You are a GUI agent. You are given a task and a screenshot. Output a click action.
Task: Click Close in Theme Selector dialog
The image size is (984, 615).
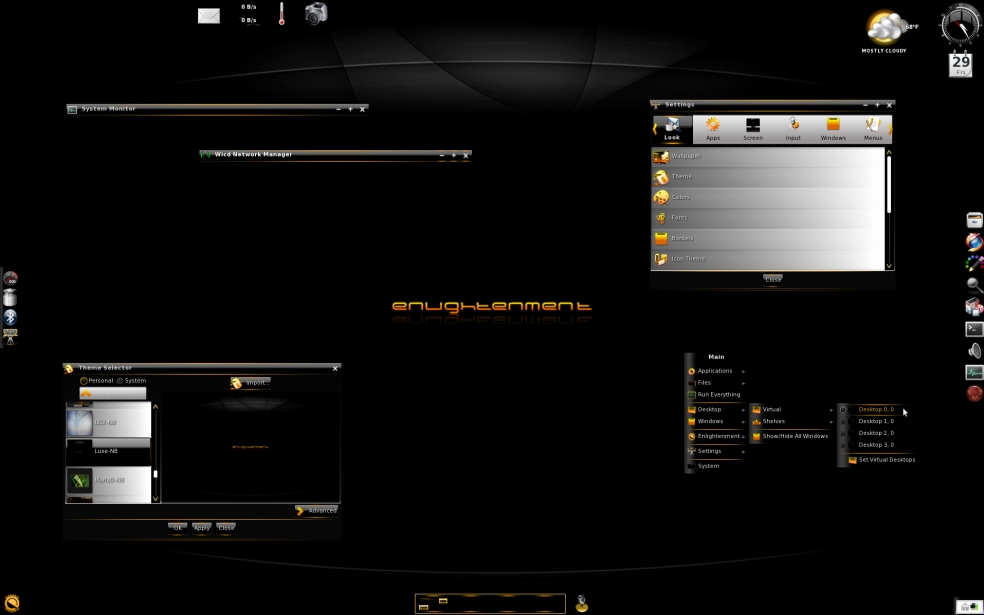226,528
